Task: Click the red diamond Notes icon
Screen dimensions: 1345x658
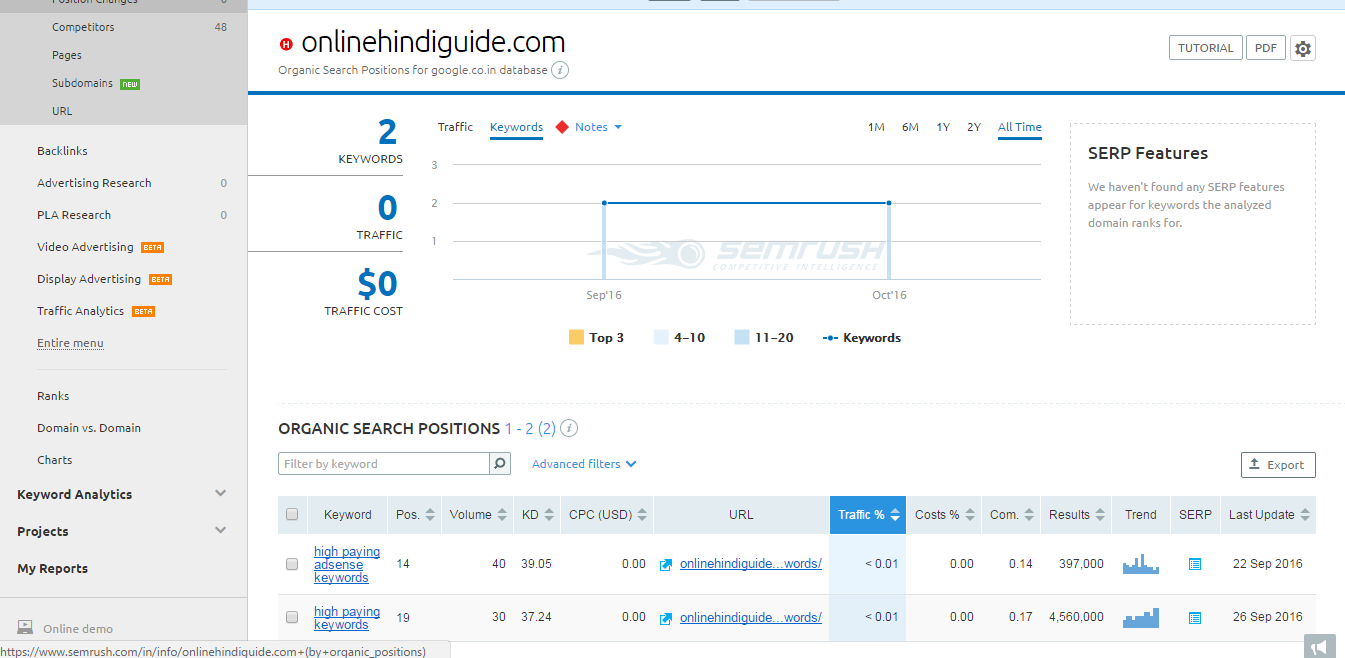Action: [x=562, y=127]
